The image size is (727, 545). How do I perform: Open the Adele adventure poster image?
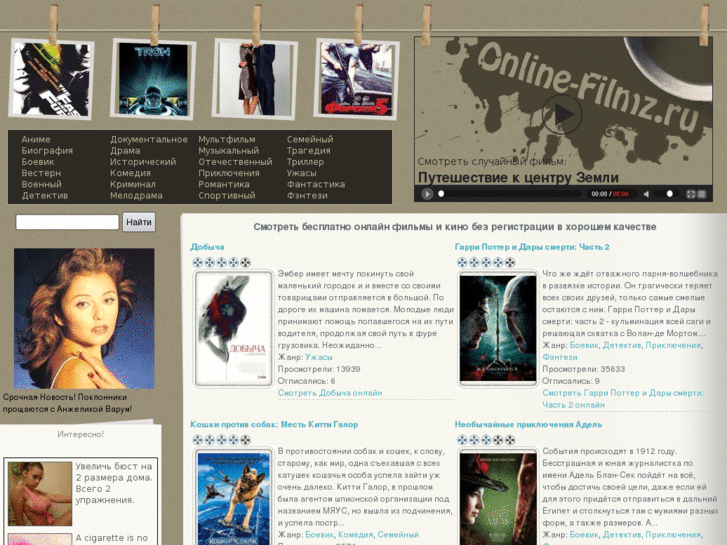(x=498, y=497)
